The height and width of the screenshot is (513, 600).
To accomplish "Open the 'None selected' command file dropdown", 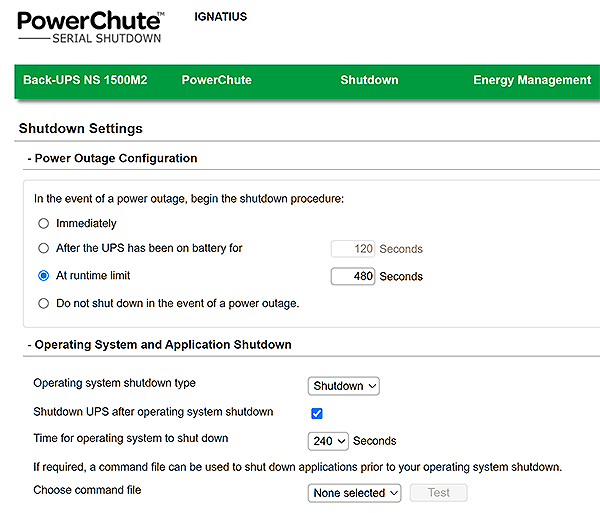I will point(354,493).
